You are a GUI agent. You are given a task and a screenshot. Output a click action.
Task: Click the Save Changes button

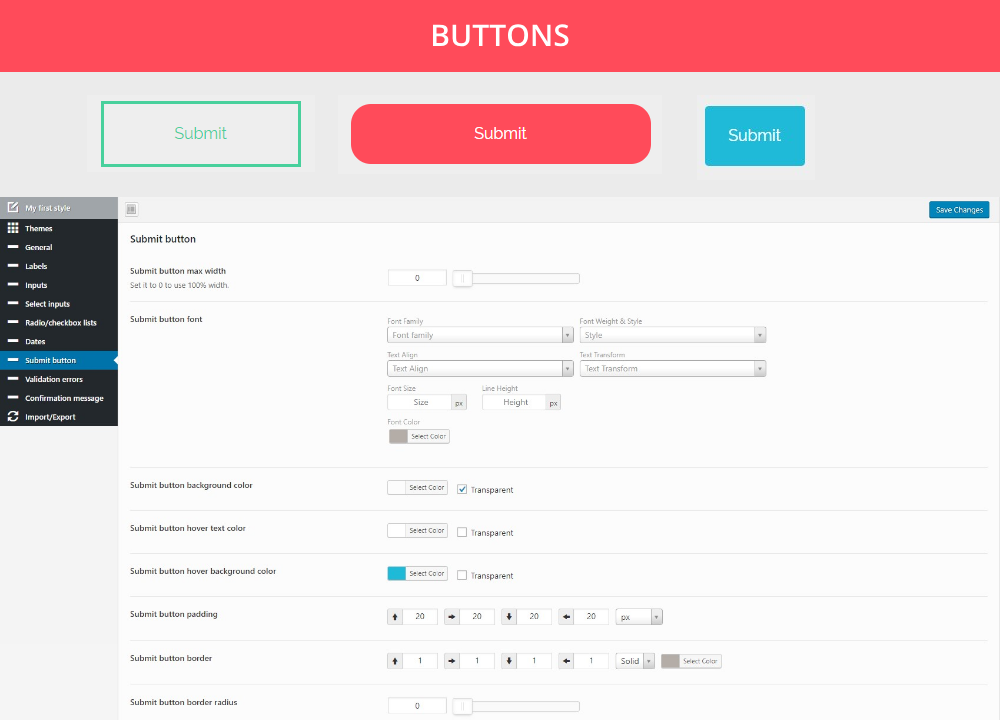pos(959,210)
